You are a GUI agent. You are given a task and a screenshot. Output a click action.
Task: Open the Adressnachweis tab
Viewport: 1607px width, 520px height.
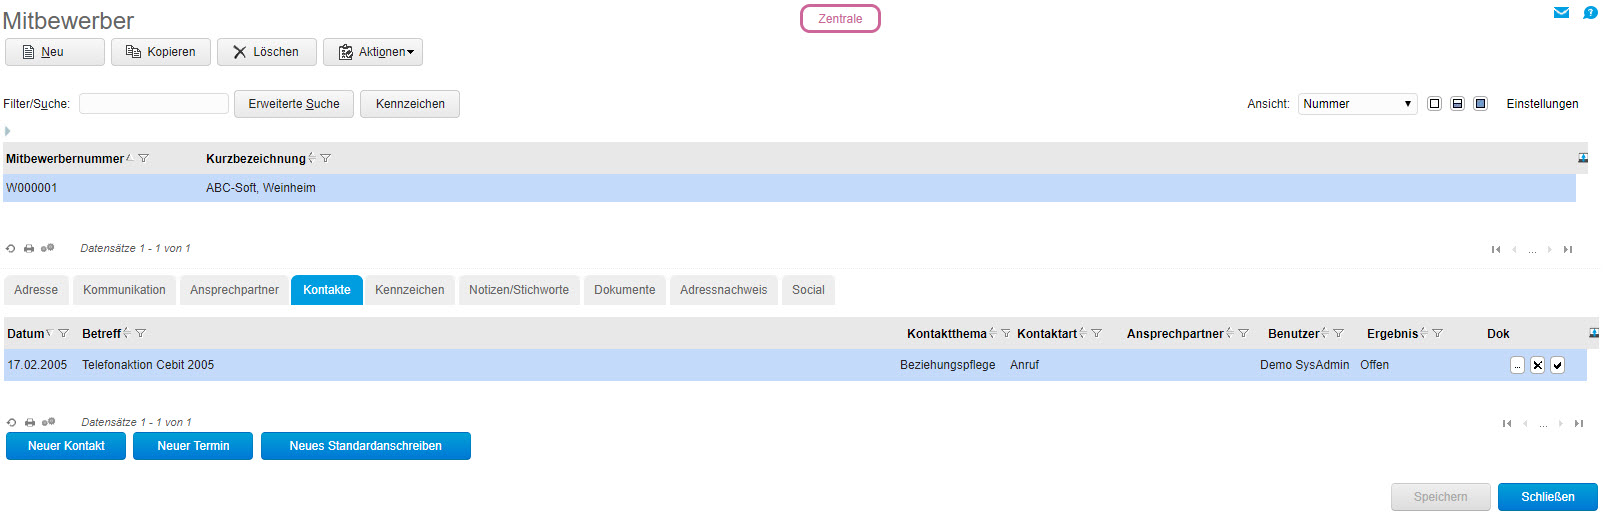pos(724,290)
